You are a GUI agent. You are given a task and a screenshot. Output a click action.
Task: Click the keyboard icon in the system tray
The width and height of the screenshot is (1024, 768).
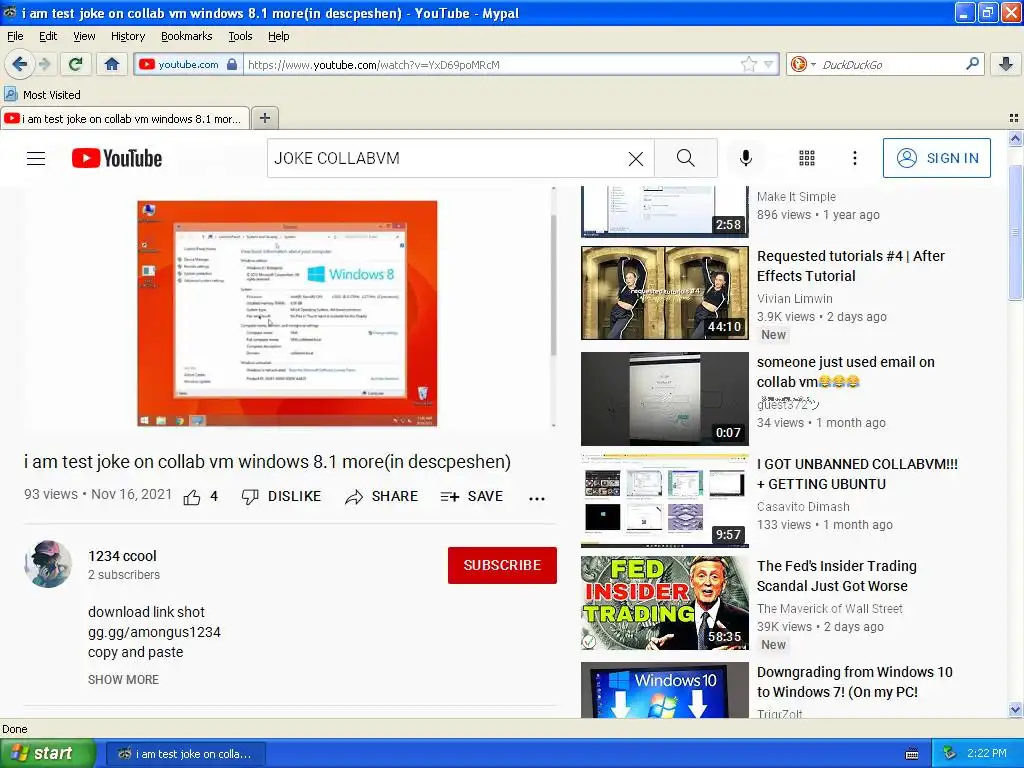click(x=912, y=754)
